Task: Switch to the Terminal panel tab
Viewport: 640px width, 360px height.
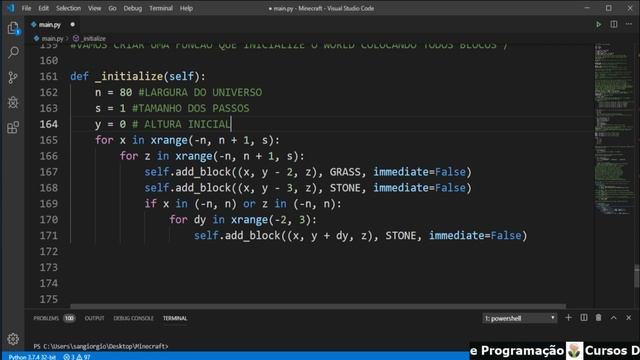Action: coord(175,318)
